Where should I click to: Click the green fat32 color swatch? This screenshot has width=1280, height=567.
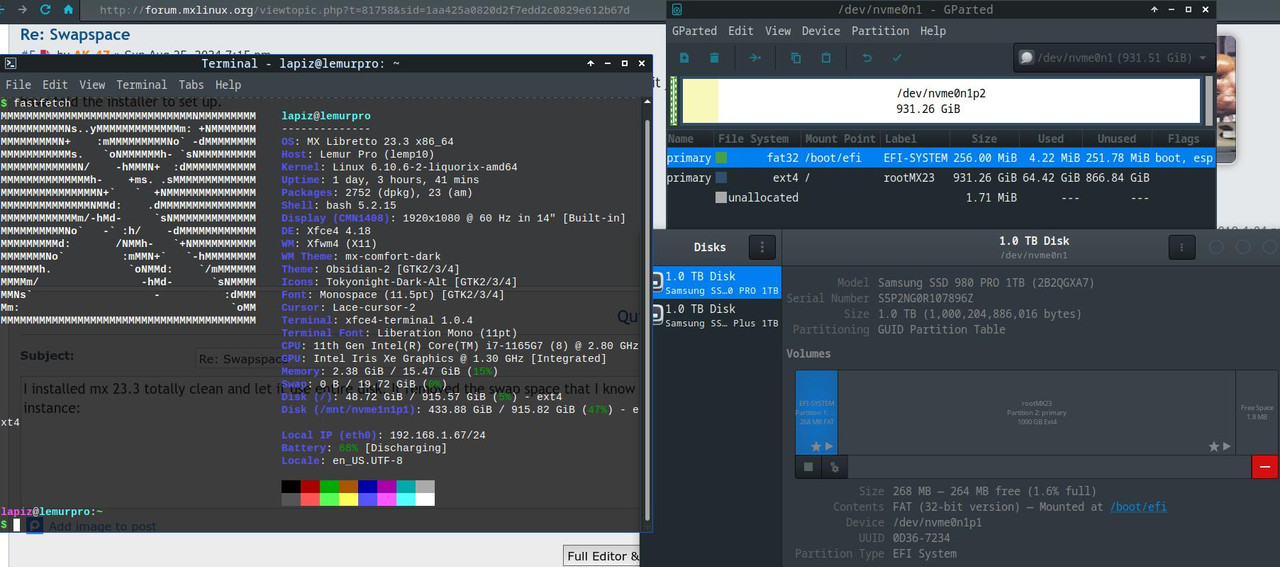(721, 157)
